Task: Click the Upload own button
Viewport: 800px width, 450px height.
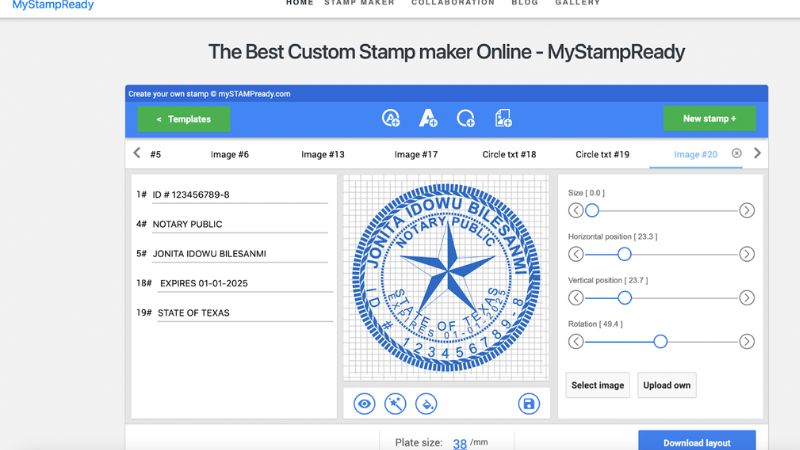Action: tap(667, 385)
